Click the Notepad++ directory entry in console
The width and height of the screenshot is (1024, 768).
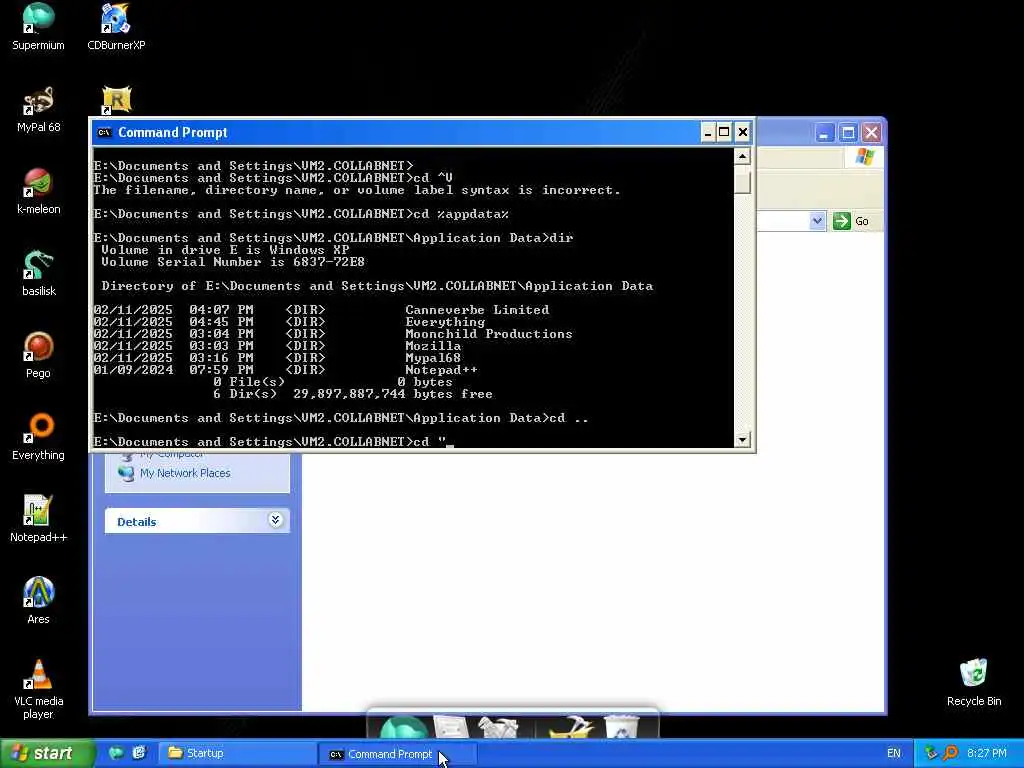pyautogui.click(x=441, y=370)
